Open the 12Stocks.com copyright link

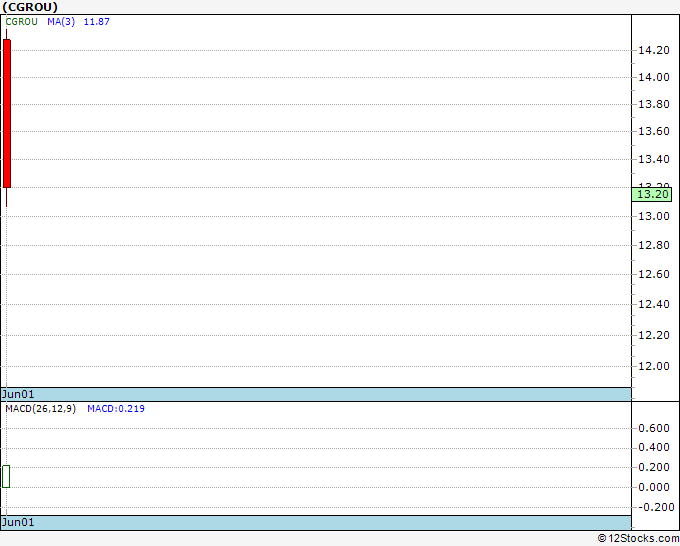click(638, 538)
